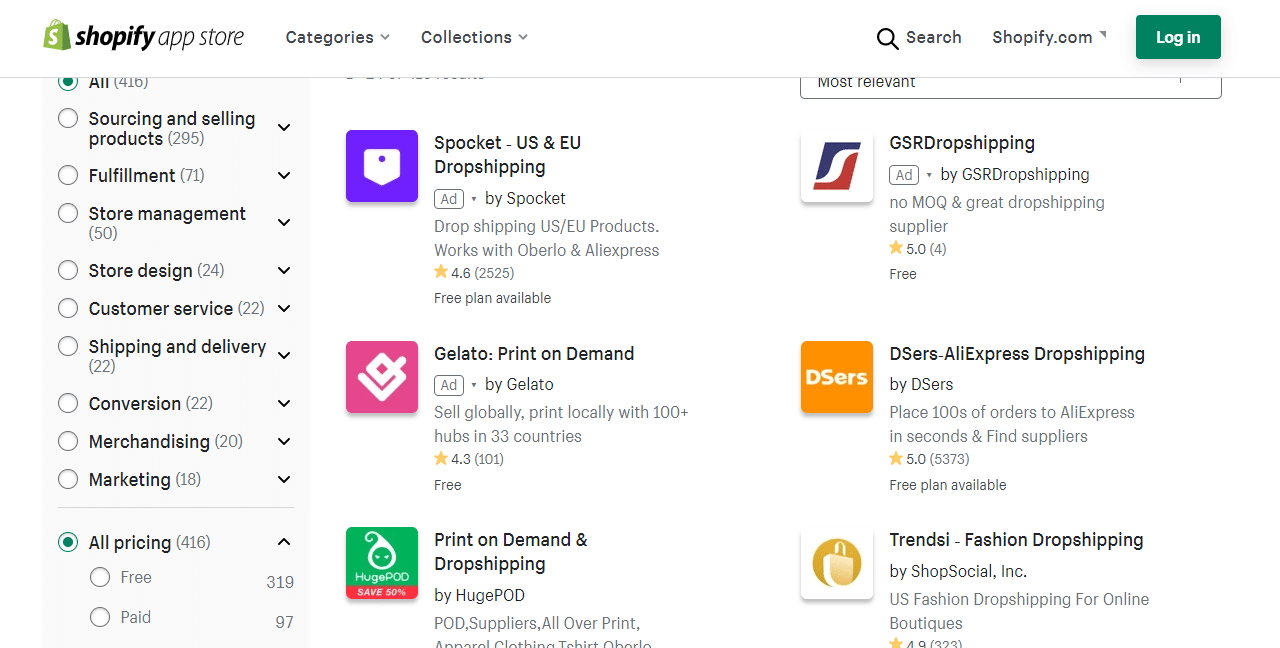Expand the Sourcing and selling products category

coord(284,128)
